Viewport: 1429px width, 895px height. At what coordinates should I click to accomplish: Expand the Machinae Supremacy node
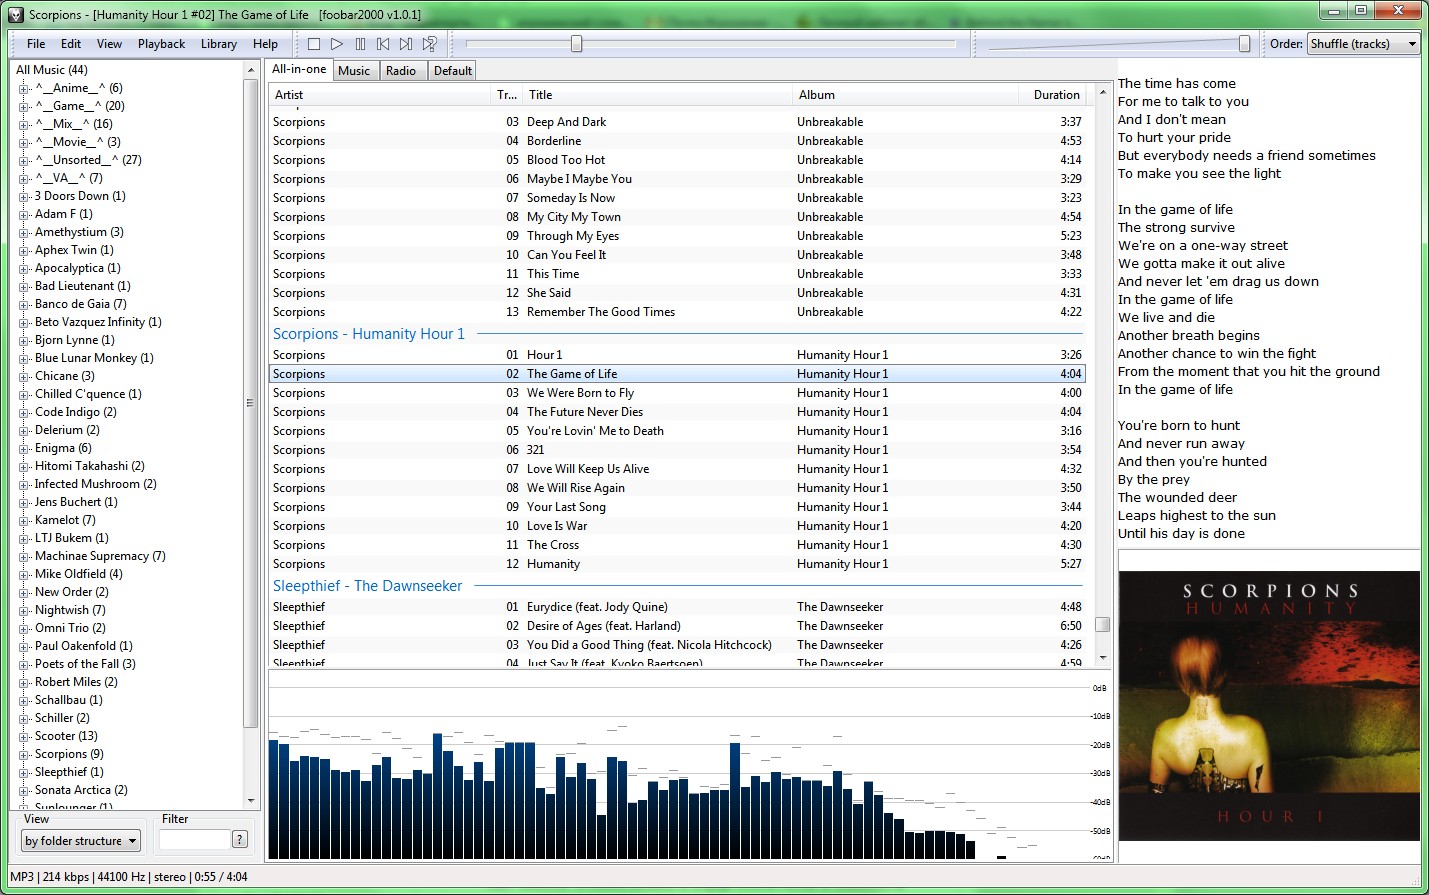(x=24, y=556)
